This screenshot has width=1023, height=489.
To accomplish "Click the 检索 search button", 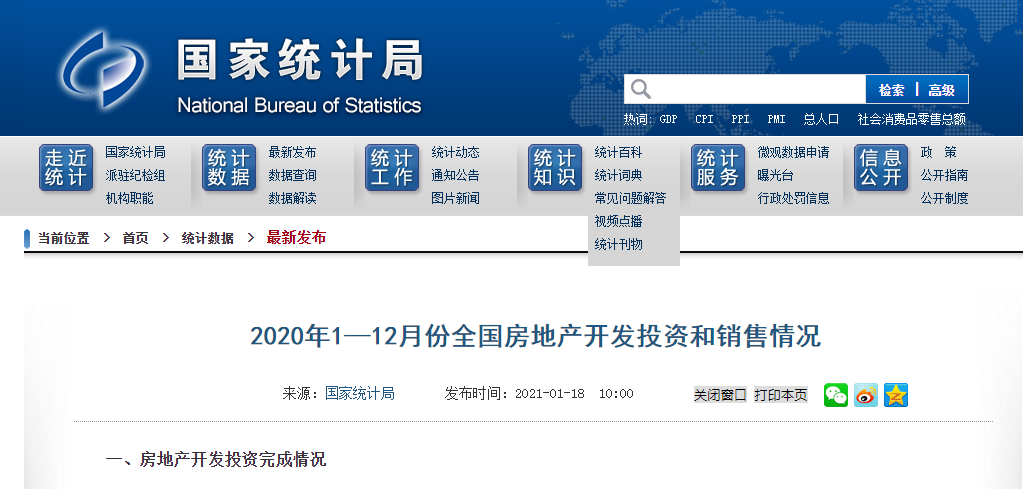I will click(x=891, y=90).
